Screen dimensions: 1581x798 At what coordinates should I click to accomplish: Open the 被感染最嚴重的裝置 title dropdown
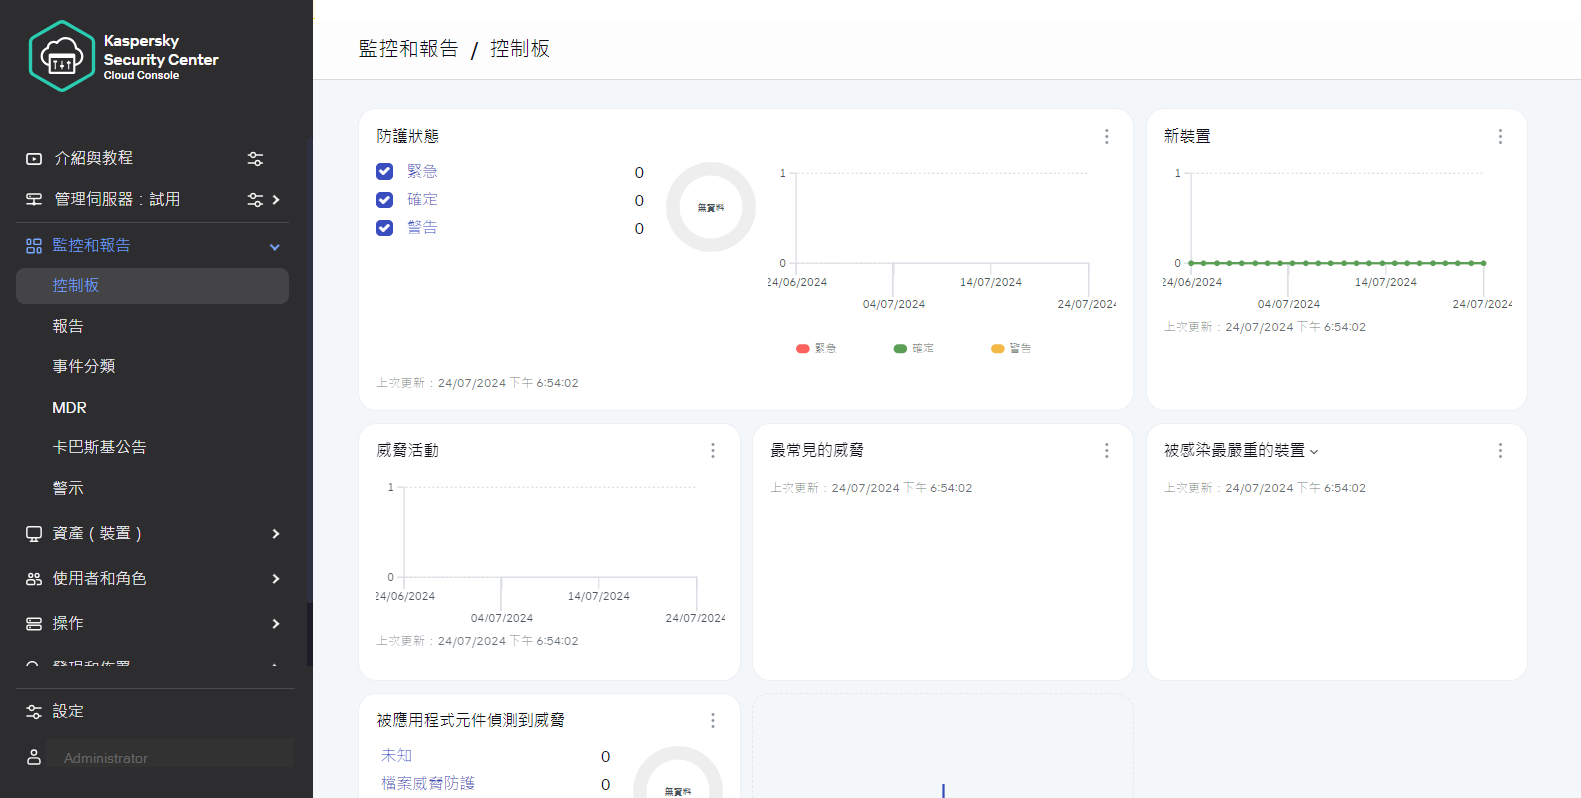[1314, 452]
